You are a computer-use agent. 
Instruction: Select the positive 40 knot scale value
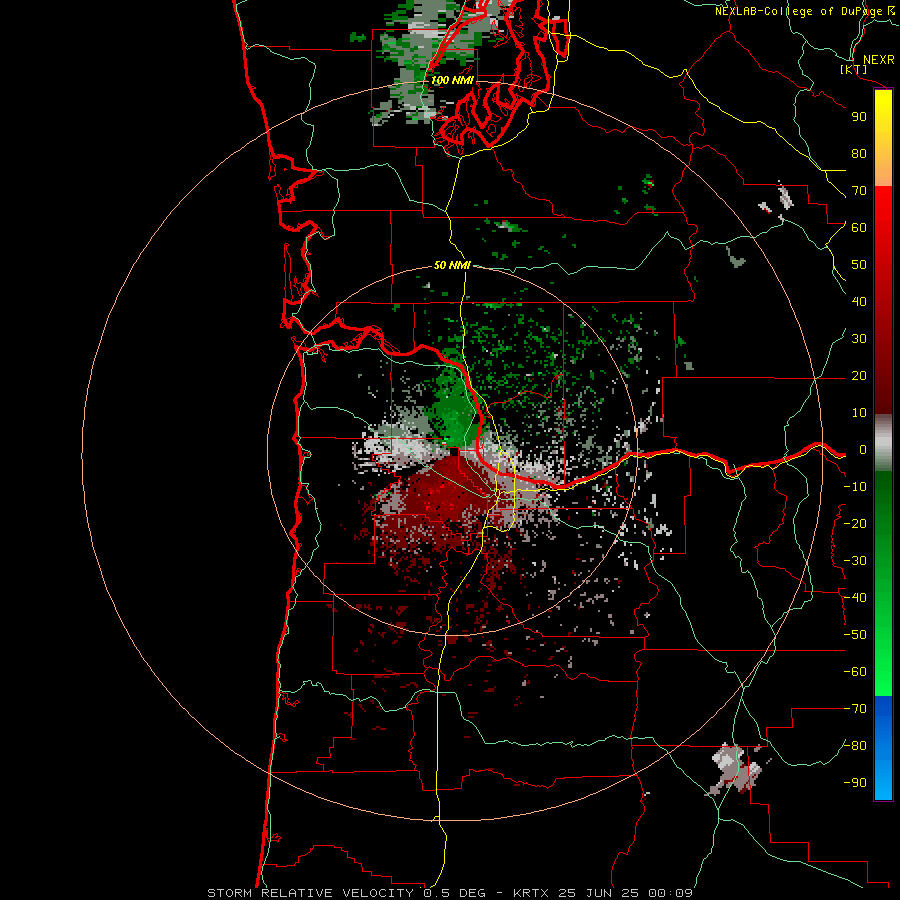pos(859,302)
